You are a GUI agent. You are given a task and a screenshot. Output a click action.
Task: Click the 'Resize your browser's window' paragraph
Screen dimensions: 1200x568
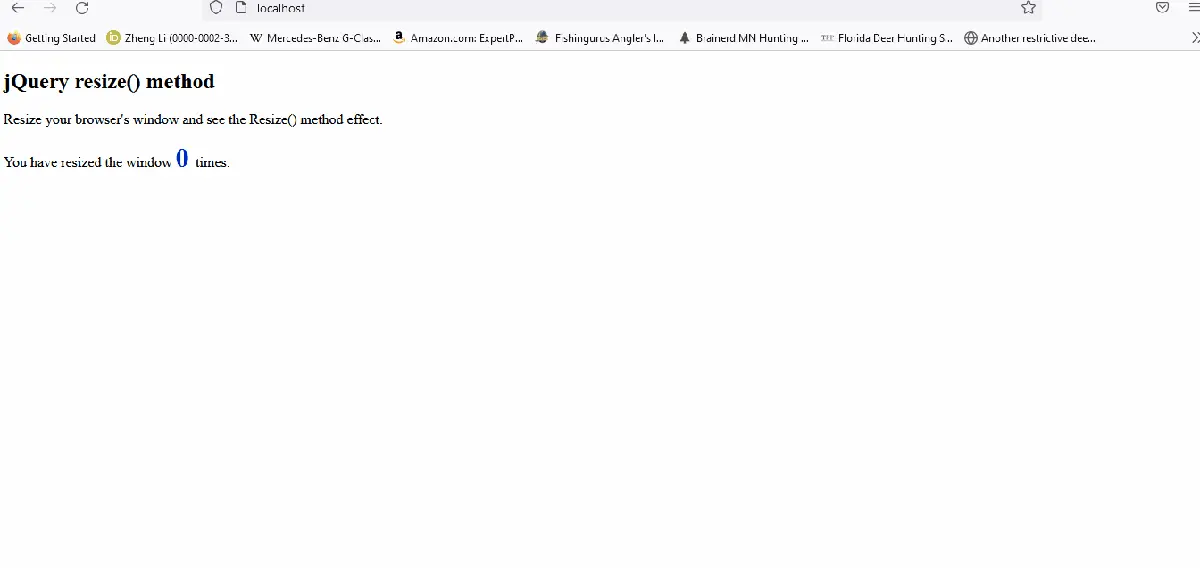coord(193,119)
